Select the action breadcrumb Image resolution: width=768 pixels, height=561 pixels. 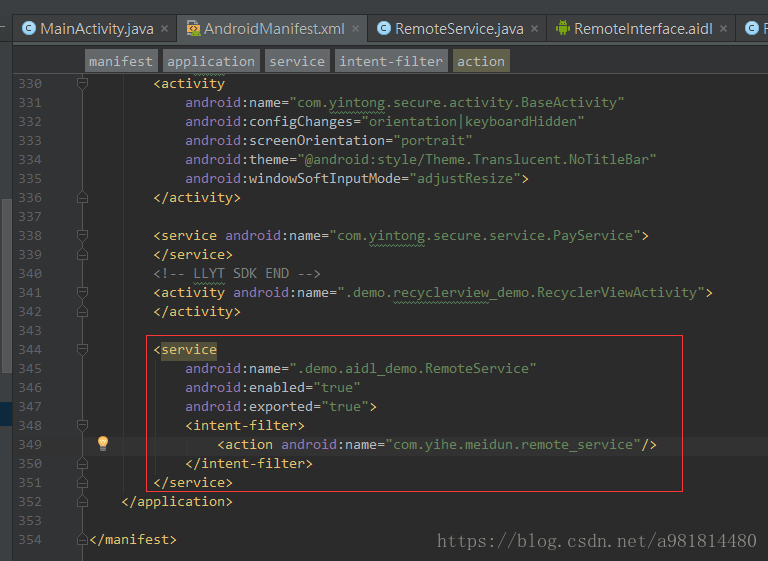(x=481, y=61)
